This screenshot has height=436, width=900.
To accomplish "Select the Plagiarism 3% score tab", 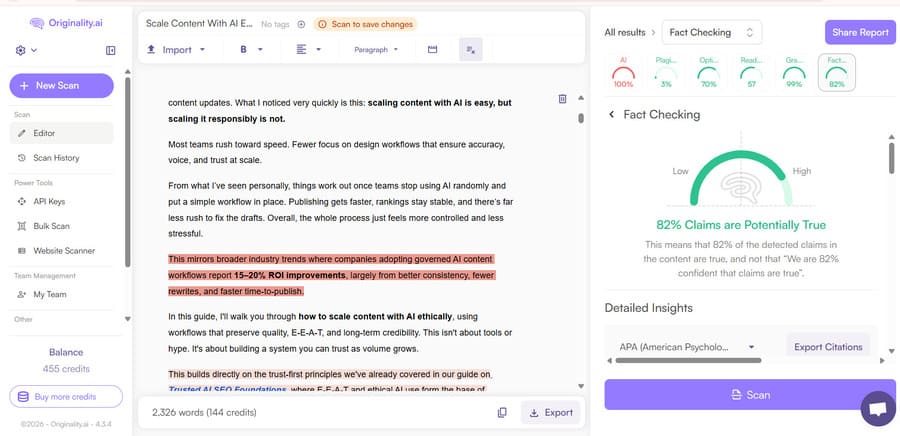I will point(666,72).
